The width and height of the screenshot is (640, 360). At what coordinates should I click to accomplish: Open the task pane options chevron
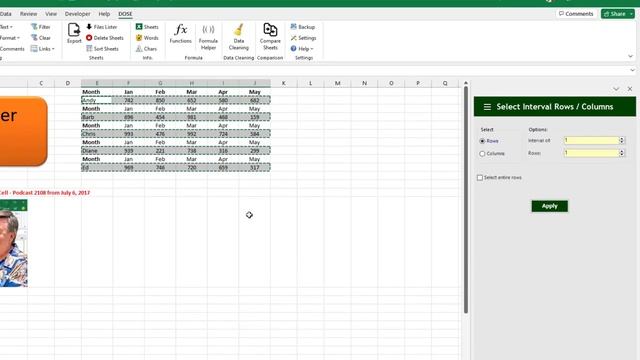point(616,89)
